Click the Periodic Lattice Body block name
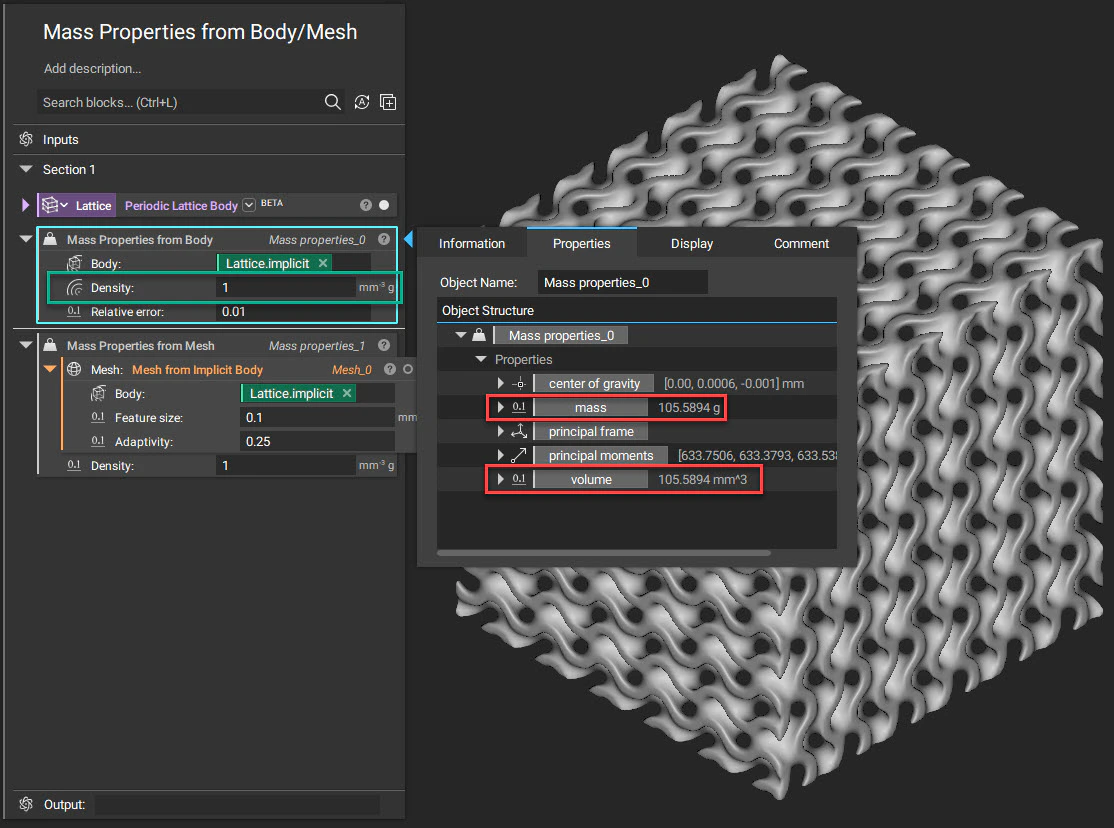This screenshot has height=828, width=1114. coord(181,205)
